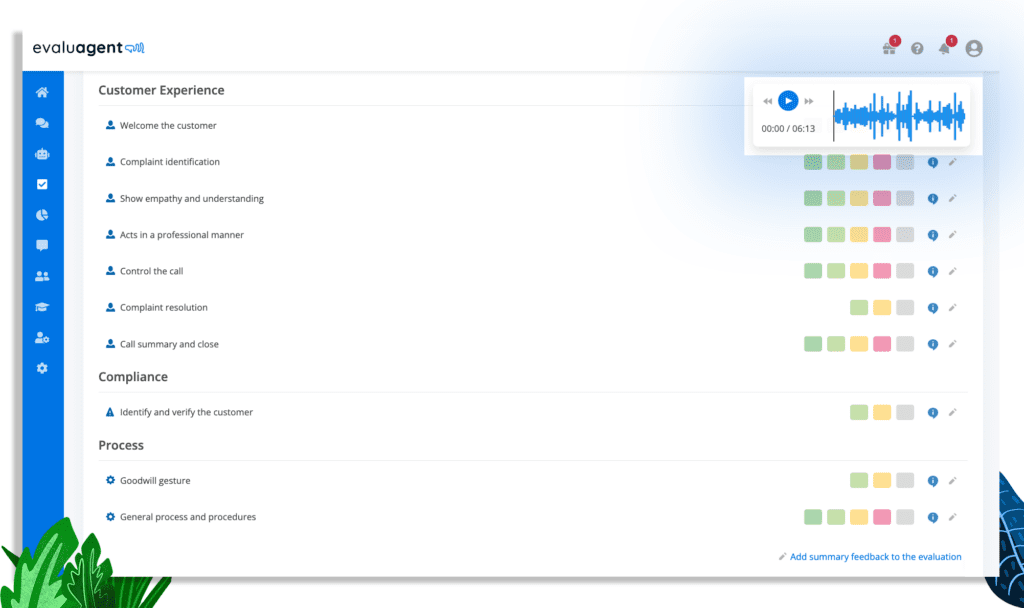Click the Control the call line item label
The height and width of the screenshot is (608, 1024).
pos(152,271)
